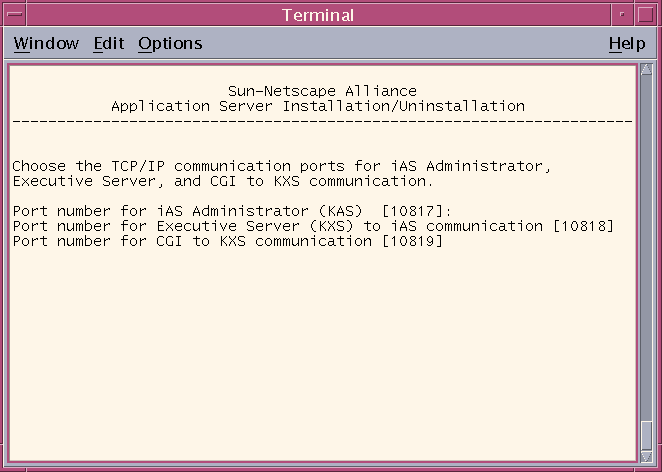Click the CGI to KXS port line
The width and height of the screenshot is (662, 472).
[x=228, y=241]
